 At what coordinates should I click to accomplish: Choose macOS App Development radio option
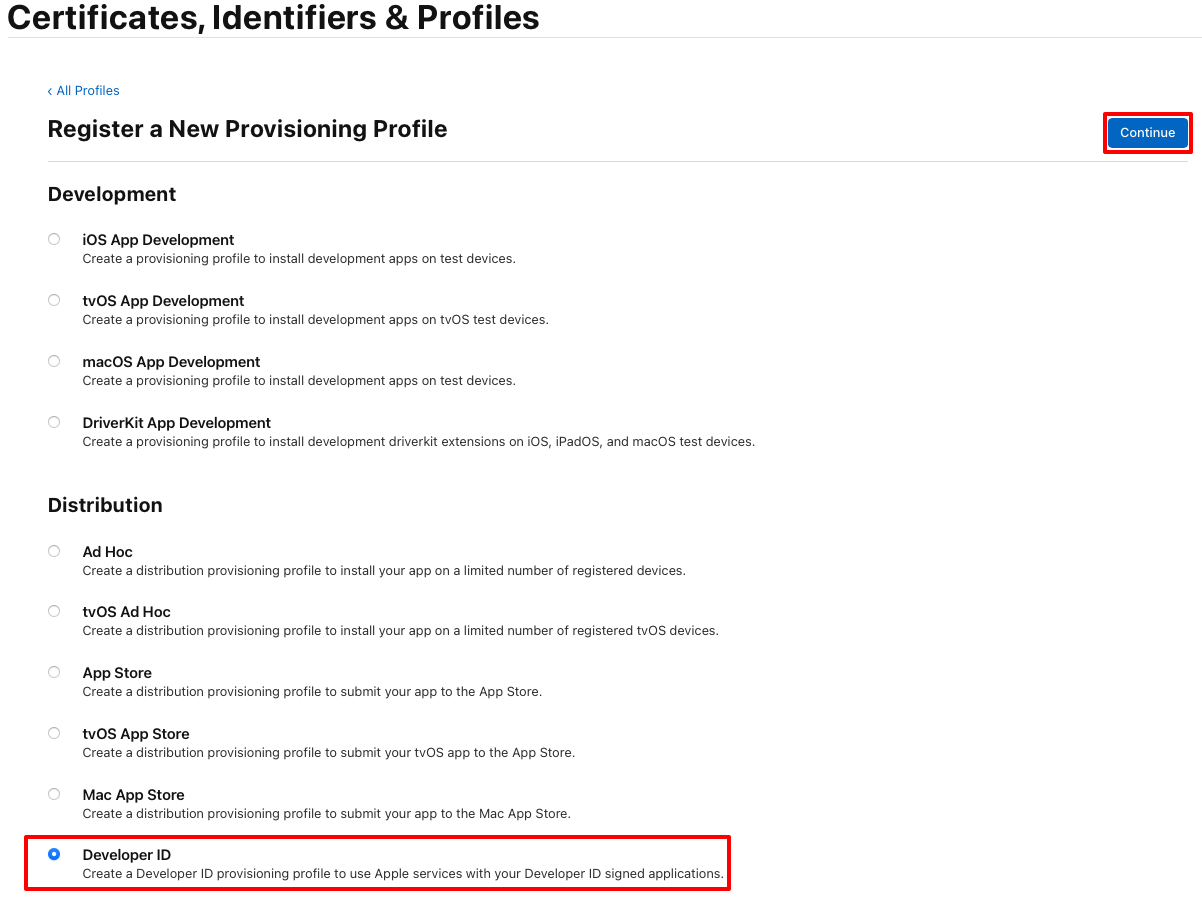[54, 361]
